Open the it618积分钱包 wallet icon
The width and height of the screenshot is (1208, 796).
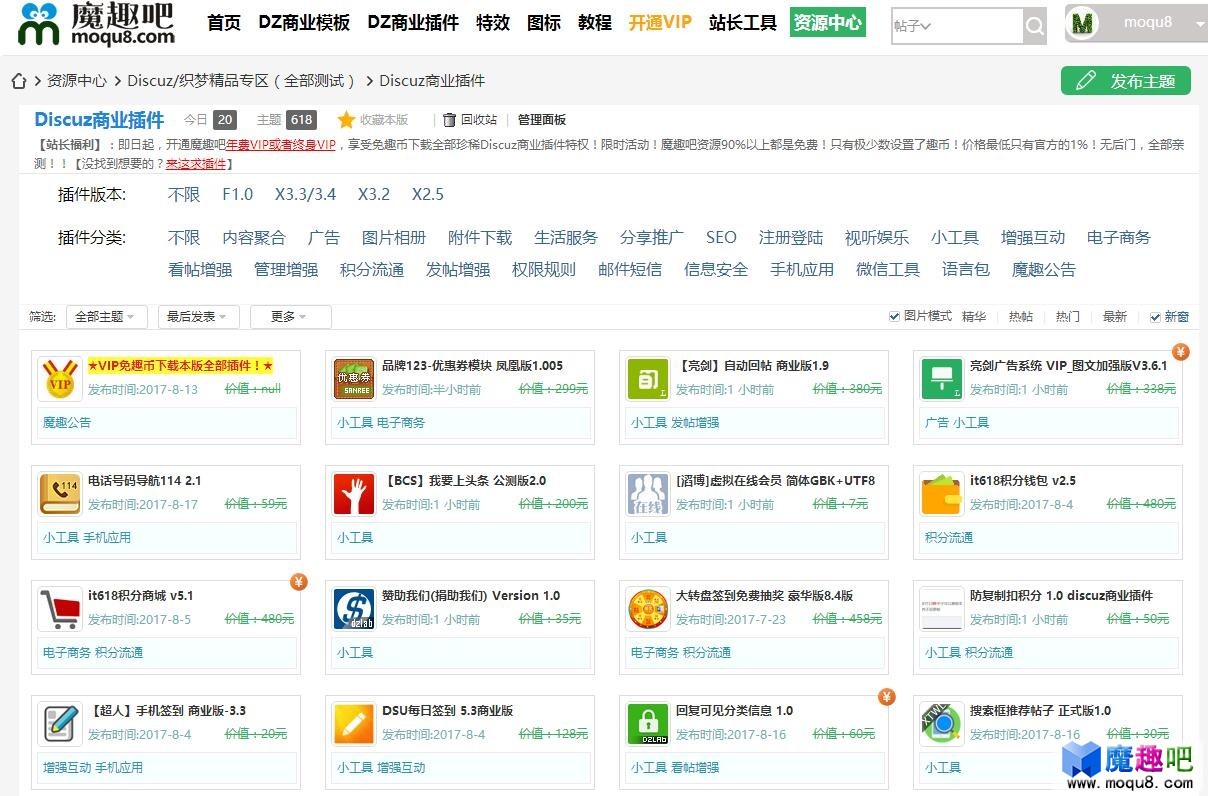click(942, 494)
